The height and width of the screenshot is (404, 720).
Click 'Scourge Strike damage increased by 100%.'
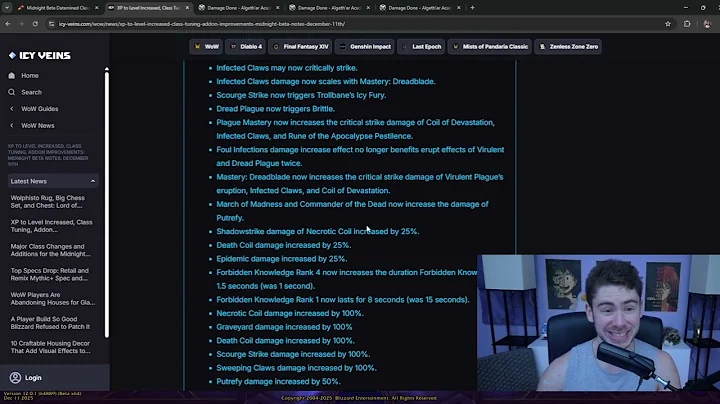point(293,354)
